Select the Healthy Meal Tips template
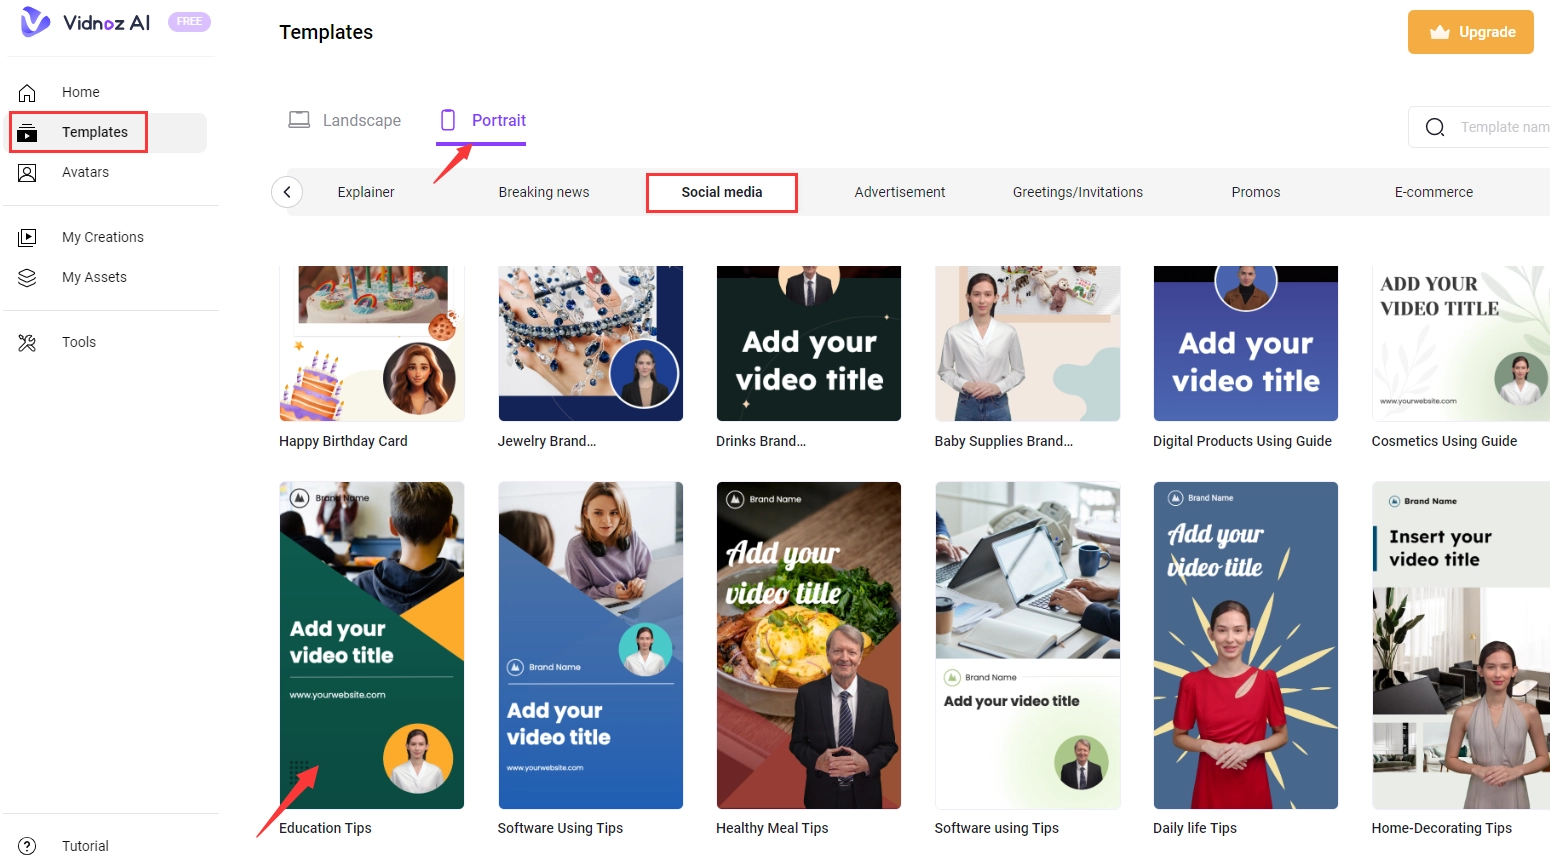The width and height of the screenshot is (1550, 859). [x=808, y=645]
